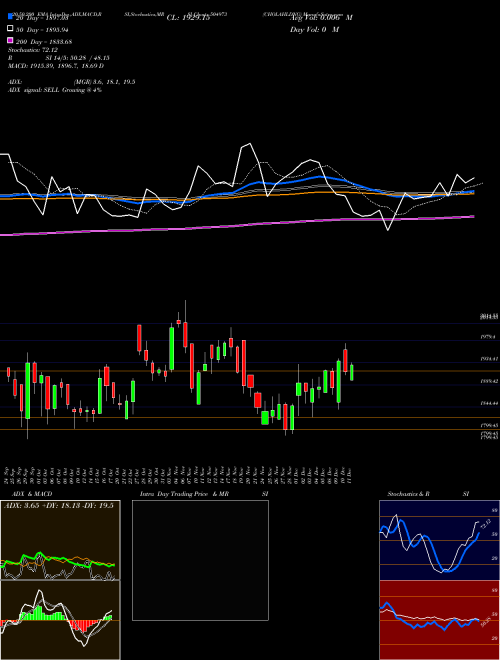Click the 'Day Vol: 0 M' text
The image size is (500, 660).
314,30
